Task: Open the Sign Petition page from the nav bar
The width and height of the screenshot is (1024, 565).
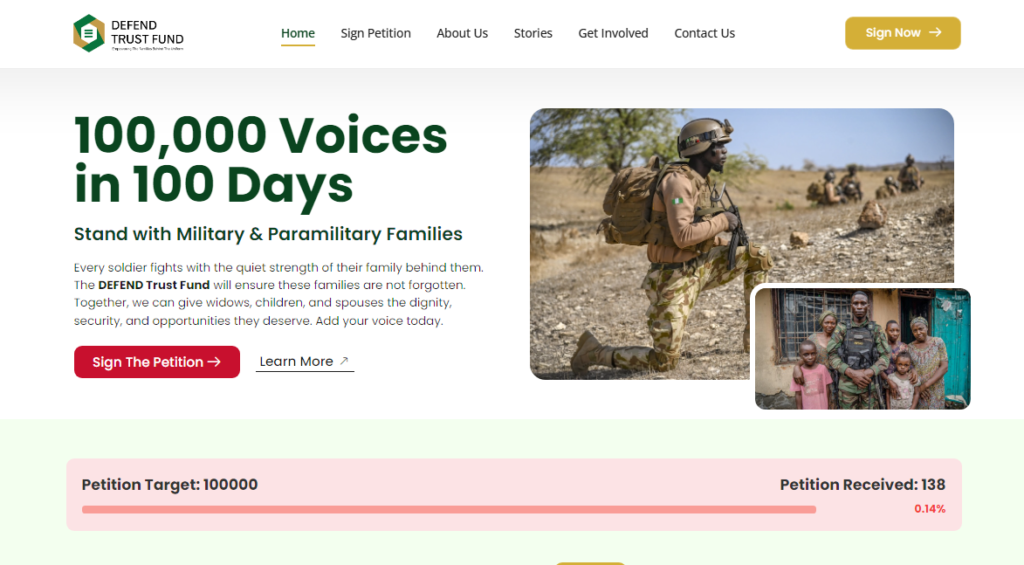Action: point(376,33)
